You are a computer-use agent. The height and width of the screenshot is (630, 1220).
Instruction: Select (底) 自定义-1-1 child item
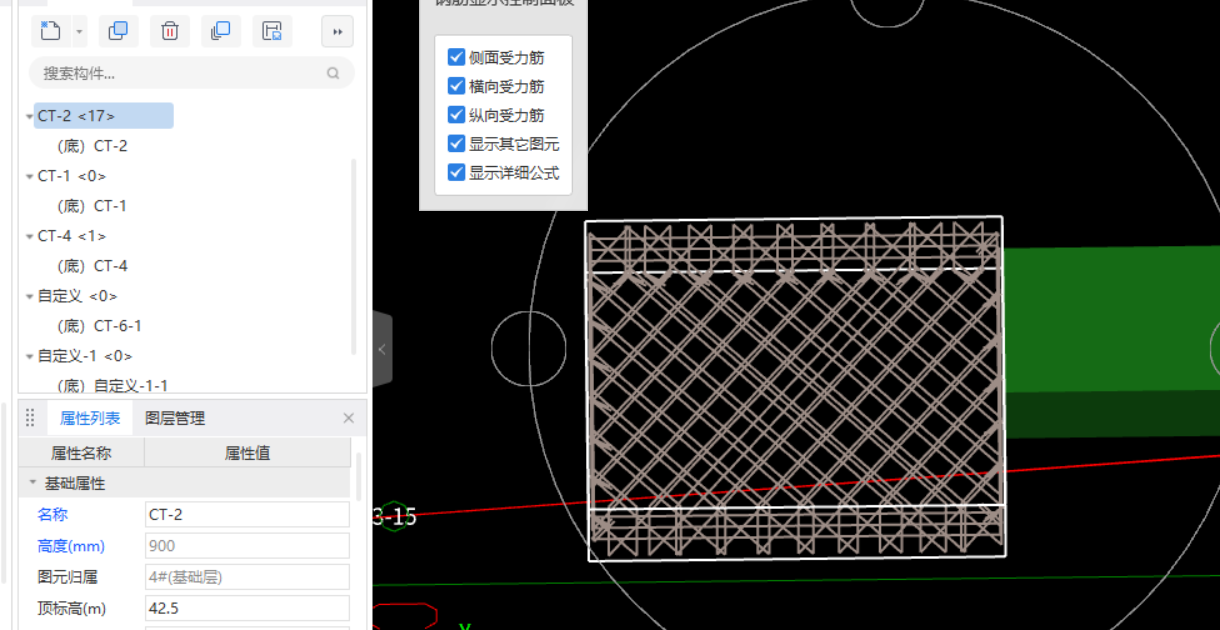[x=112, y=385]
